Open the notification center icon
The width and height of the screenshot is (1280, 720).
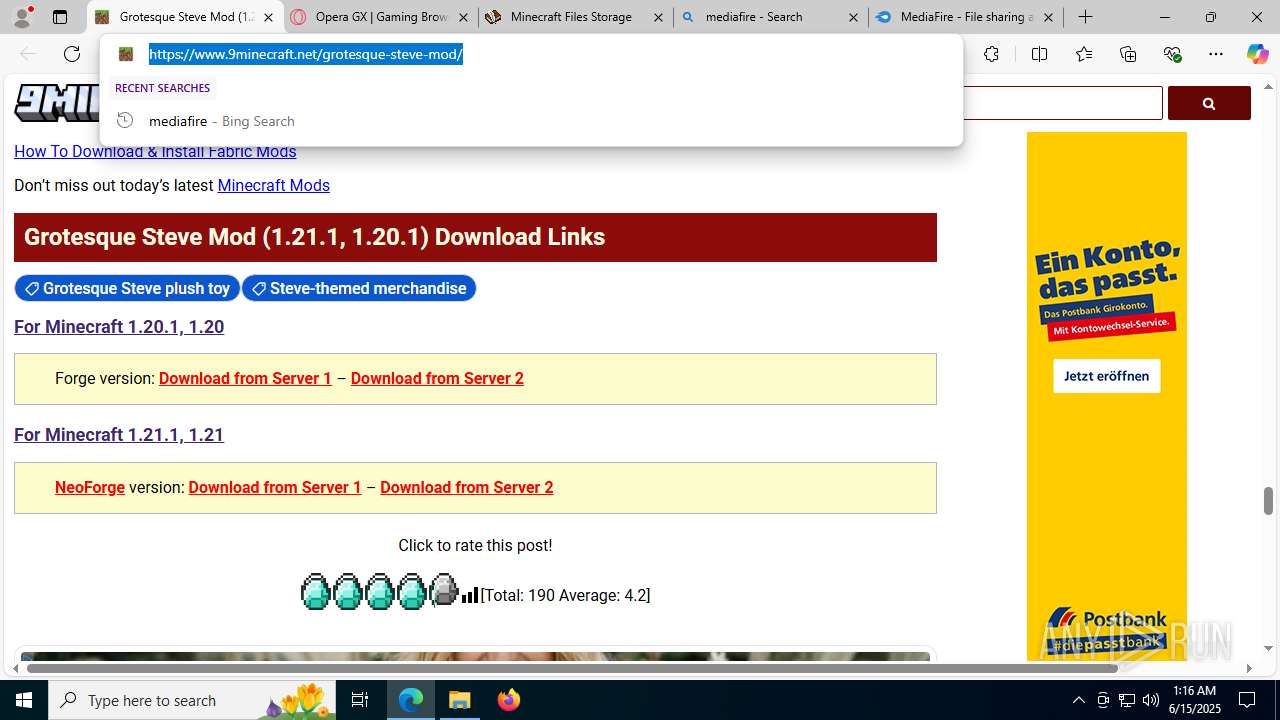coord(1247,700)
